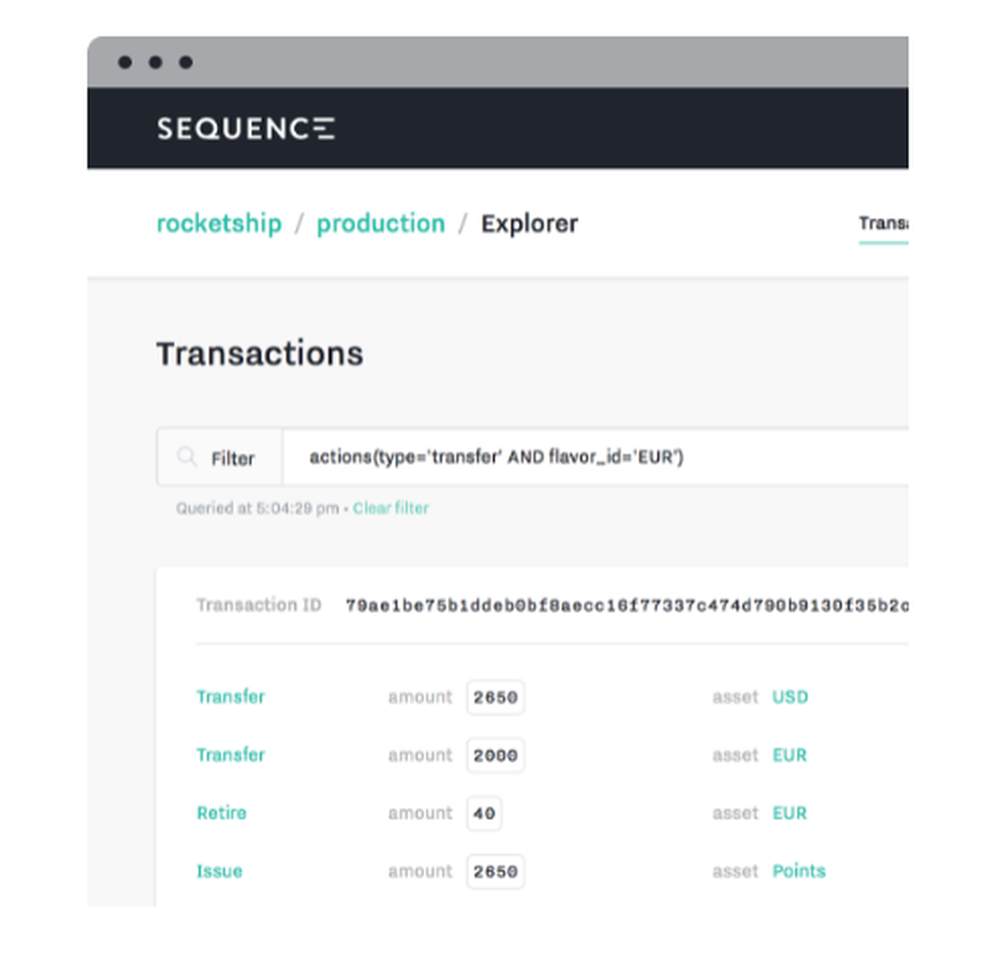Click the first window control dot
The height and width of the screenshot is (959, 1000).
pyautogui.click(x=125, y=62)
